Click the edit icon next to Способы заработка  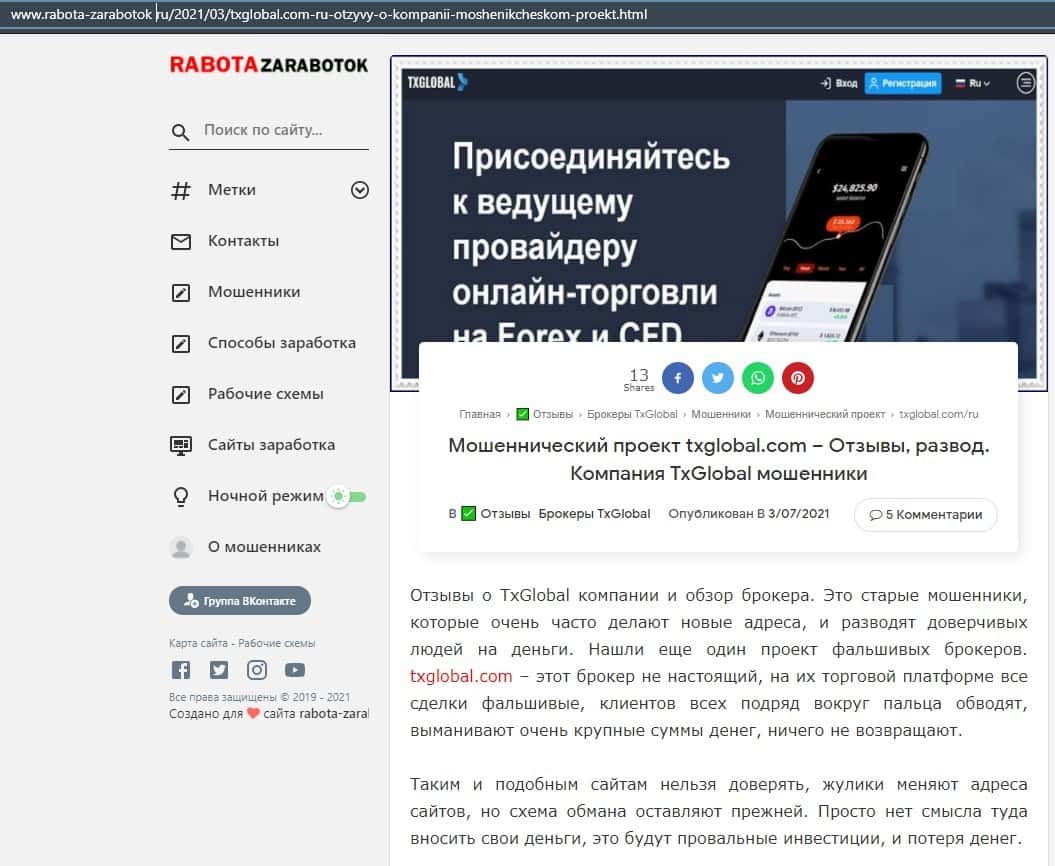pyautogui.click(x=181, y=344)
